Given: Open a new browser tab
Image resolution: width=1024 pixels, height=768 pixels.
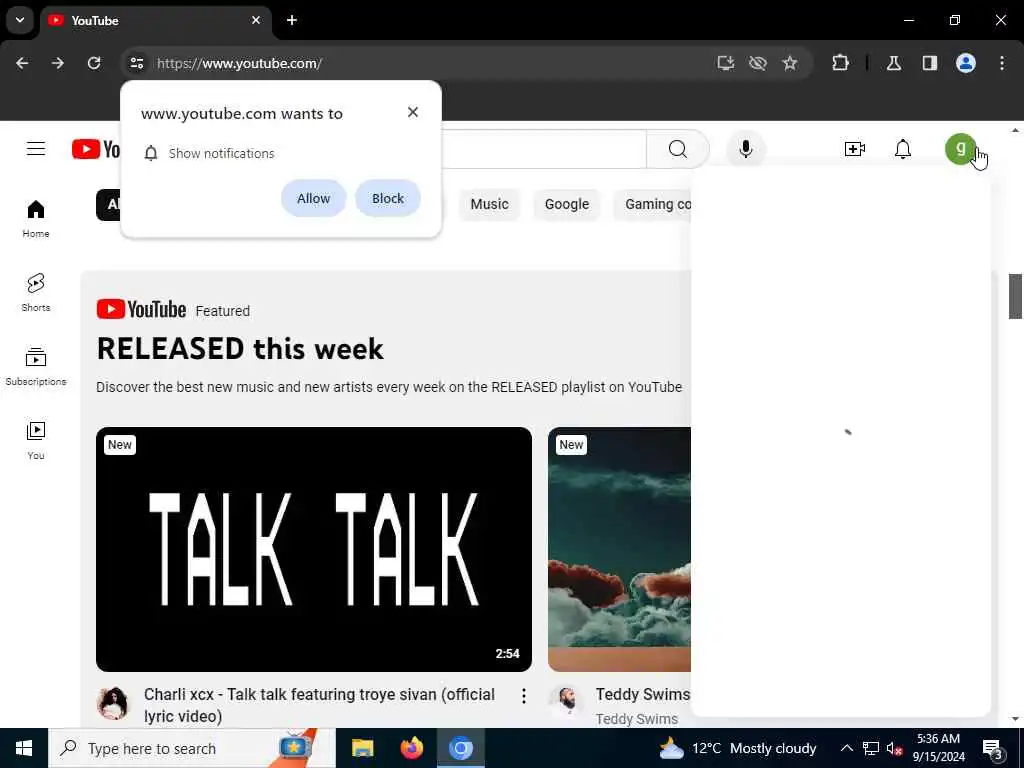Looking at the screenshot, I should coord(292,20).
